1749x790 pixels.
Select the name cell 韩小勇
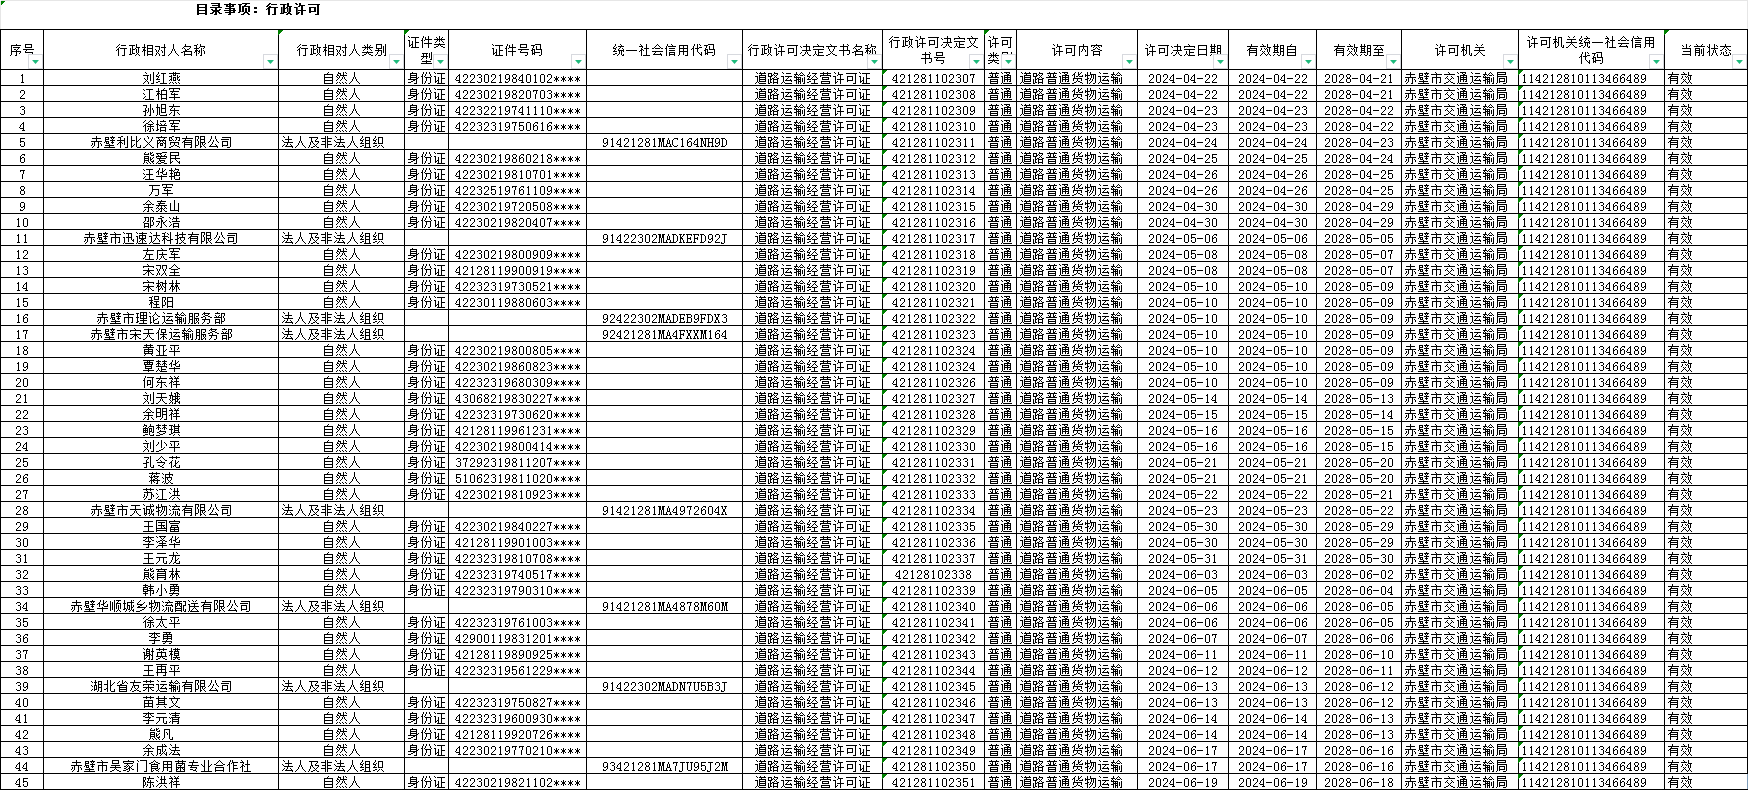pos(161,590)
